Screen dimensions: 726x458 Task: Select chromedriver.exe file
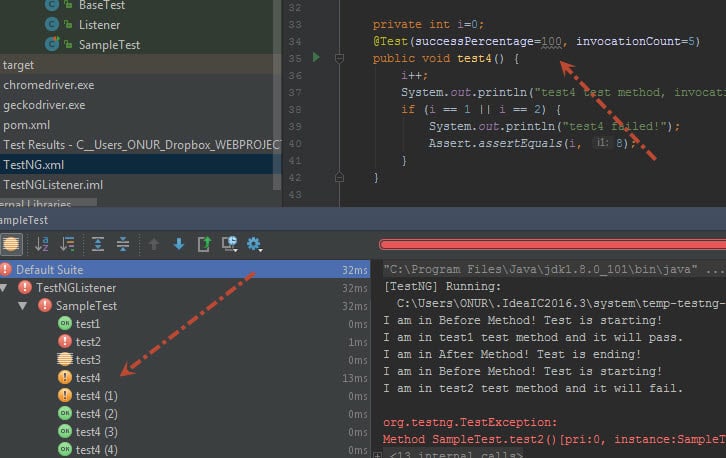click(49, 85)
